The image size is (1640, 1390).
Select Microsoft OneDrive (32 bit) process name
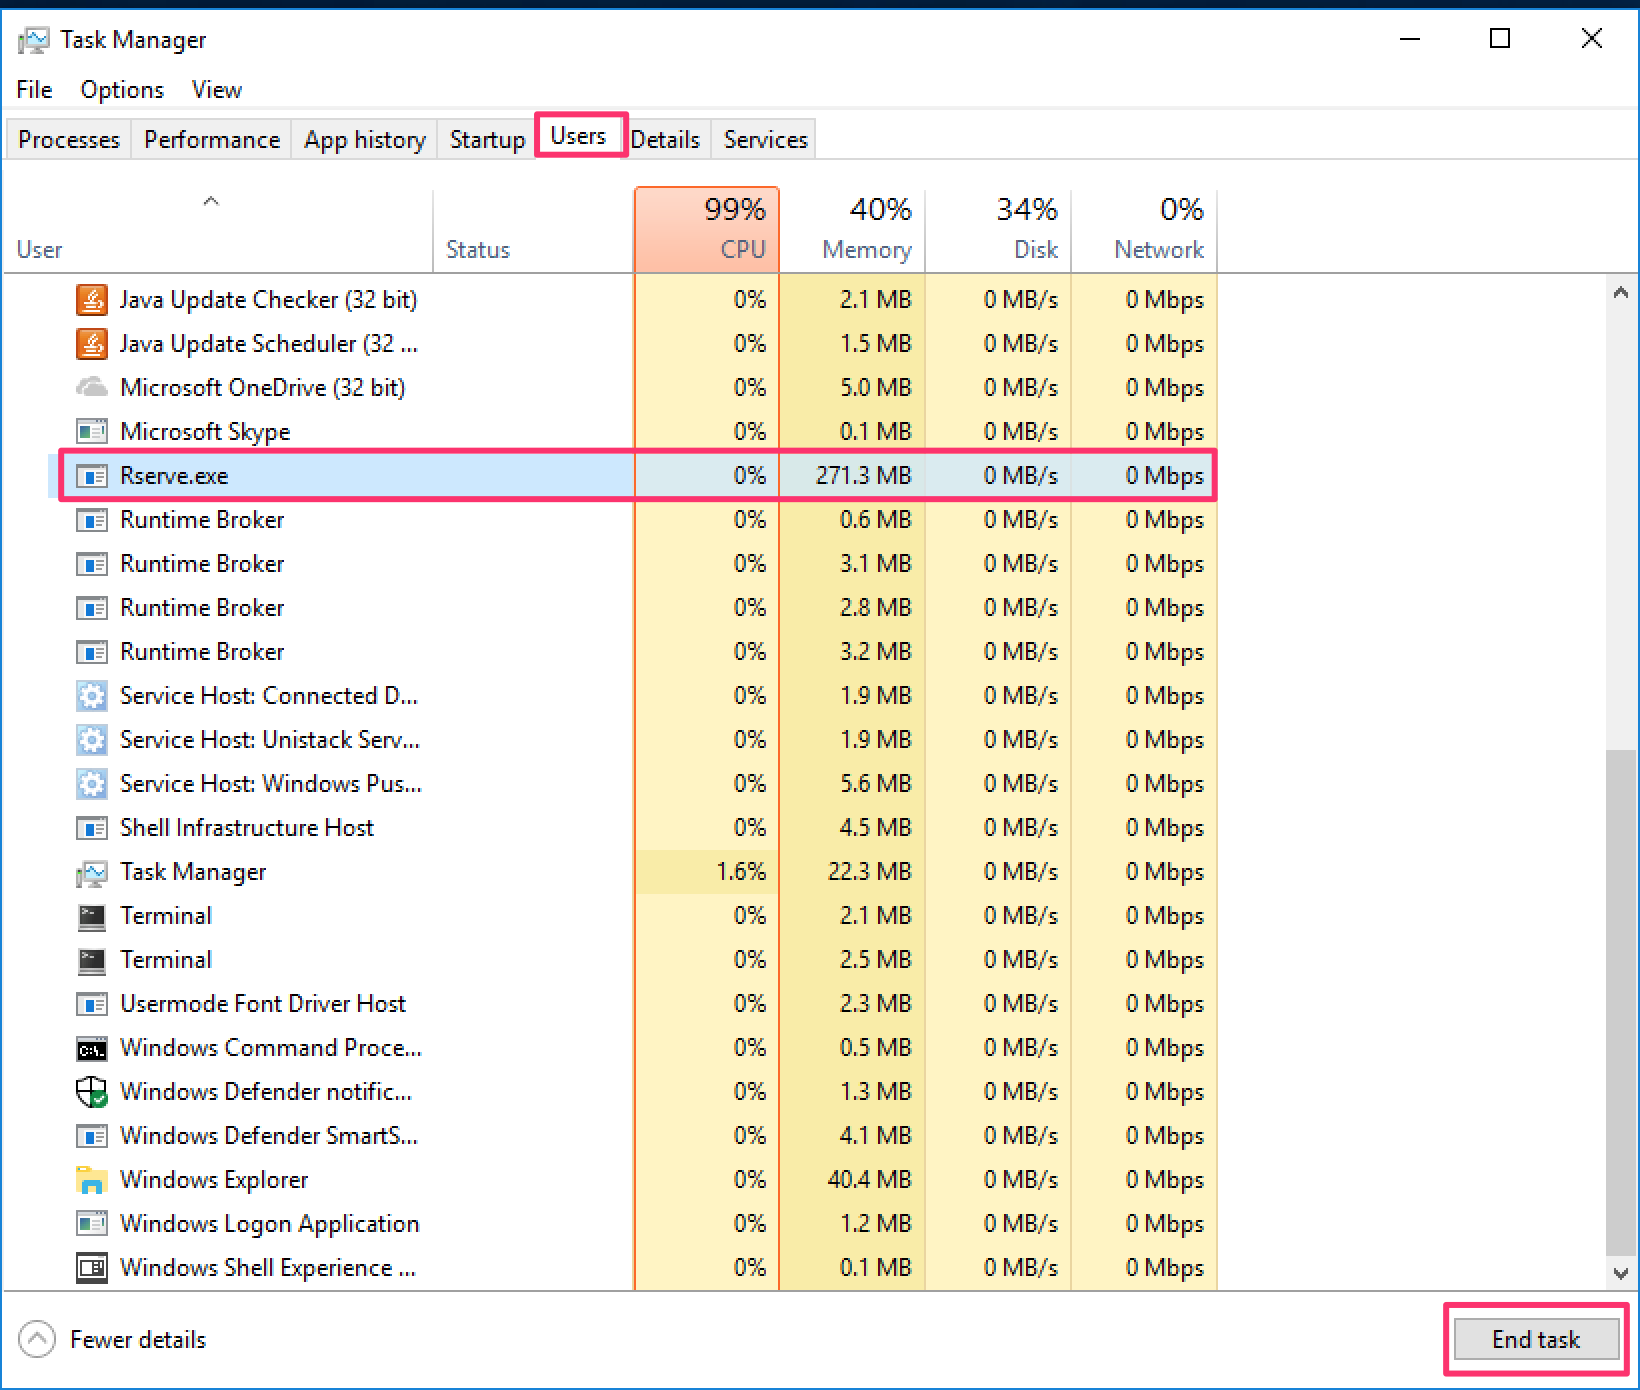(263, 388)
